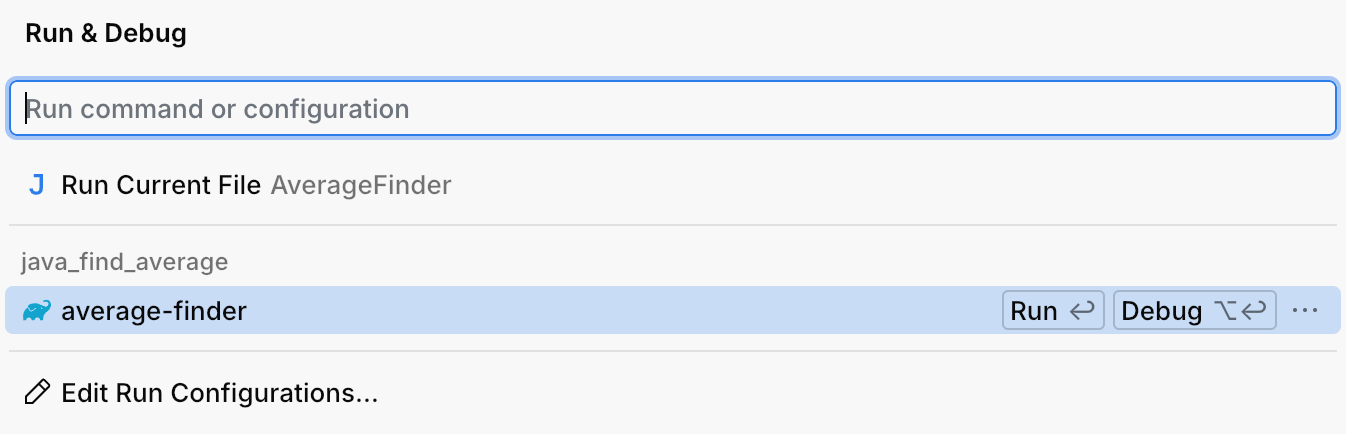The width and height of the screenshot is (1346, 434).
Task: Click the word Run inside Run button
Action: pos(1034,311)
